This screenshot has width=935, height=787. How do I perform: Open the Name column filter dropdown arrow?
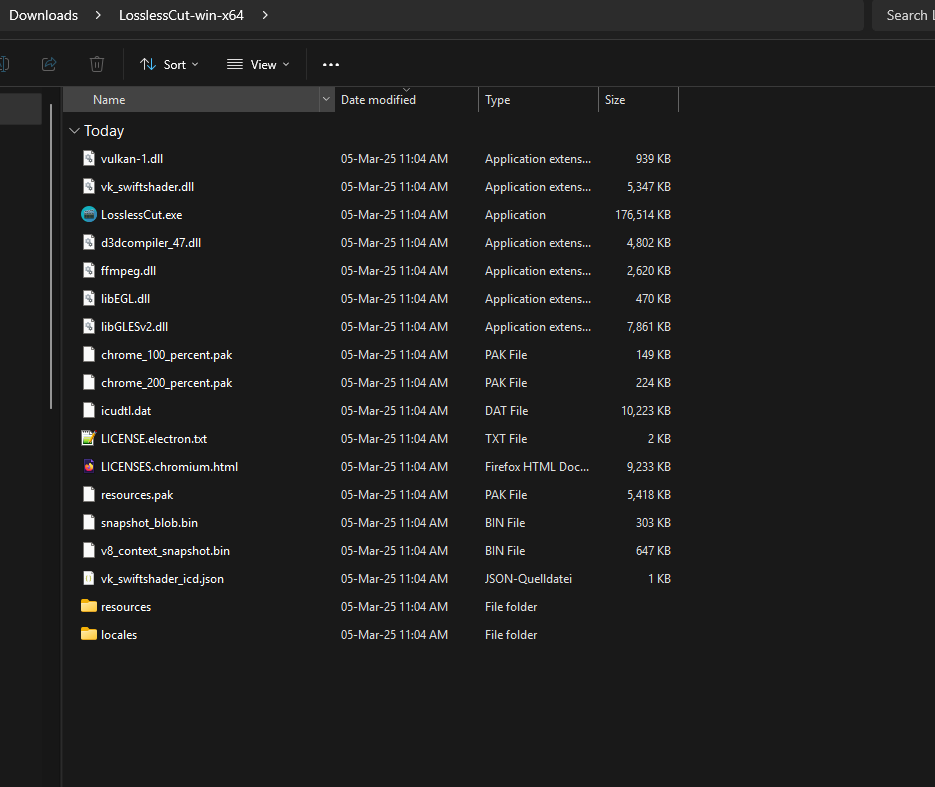pos(326,100)
